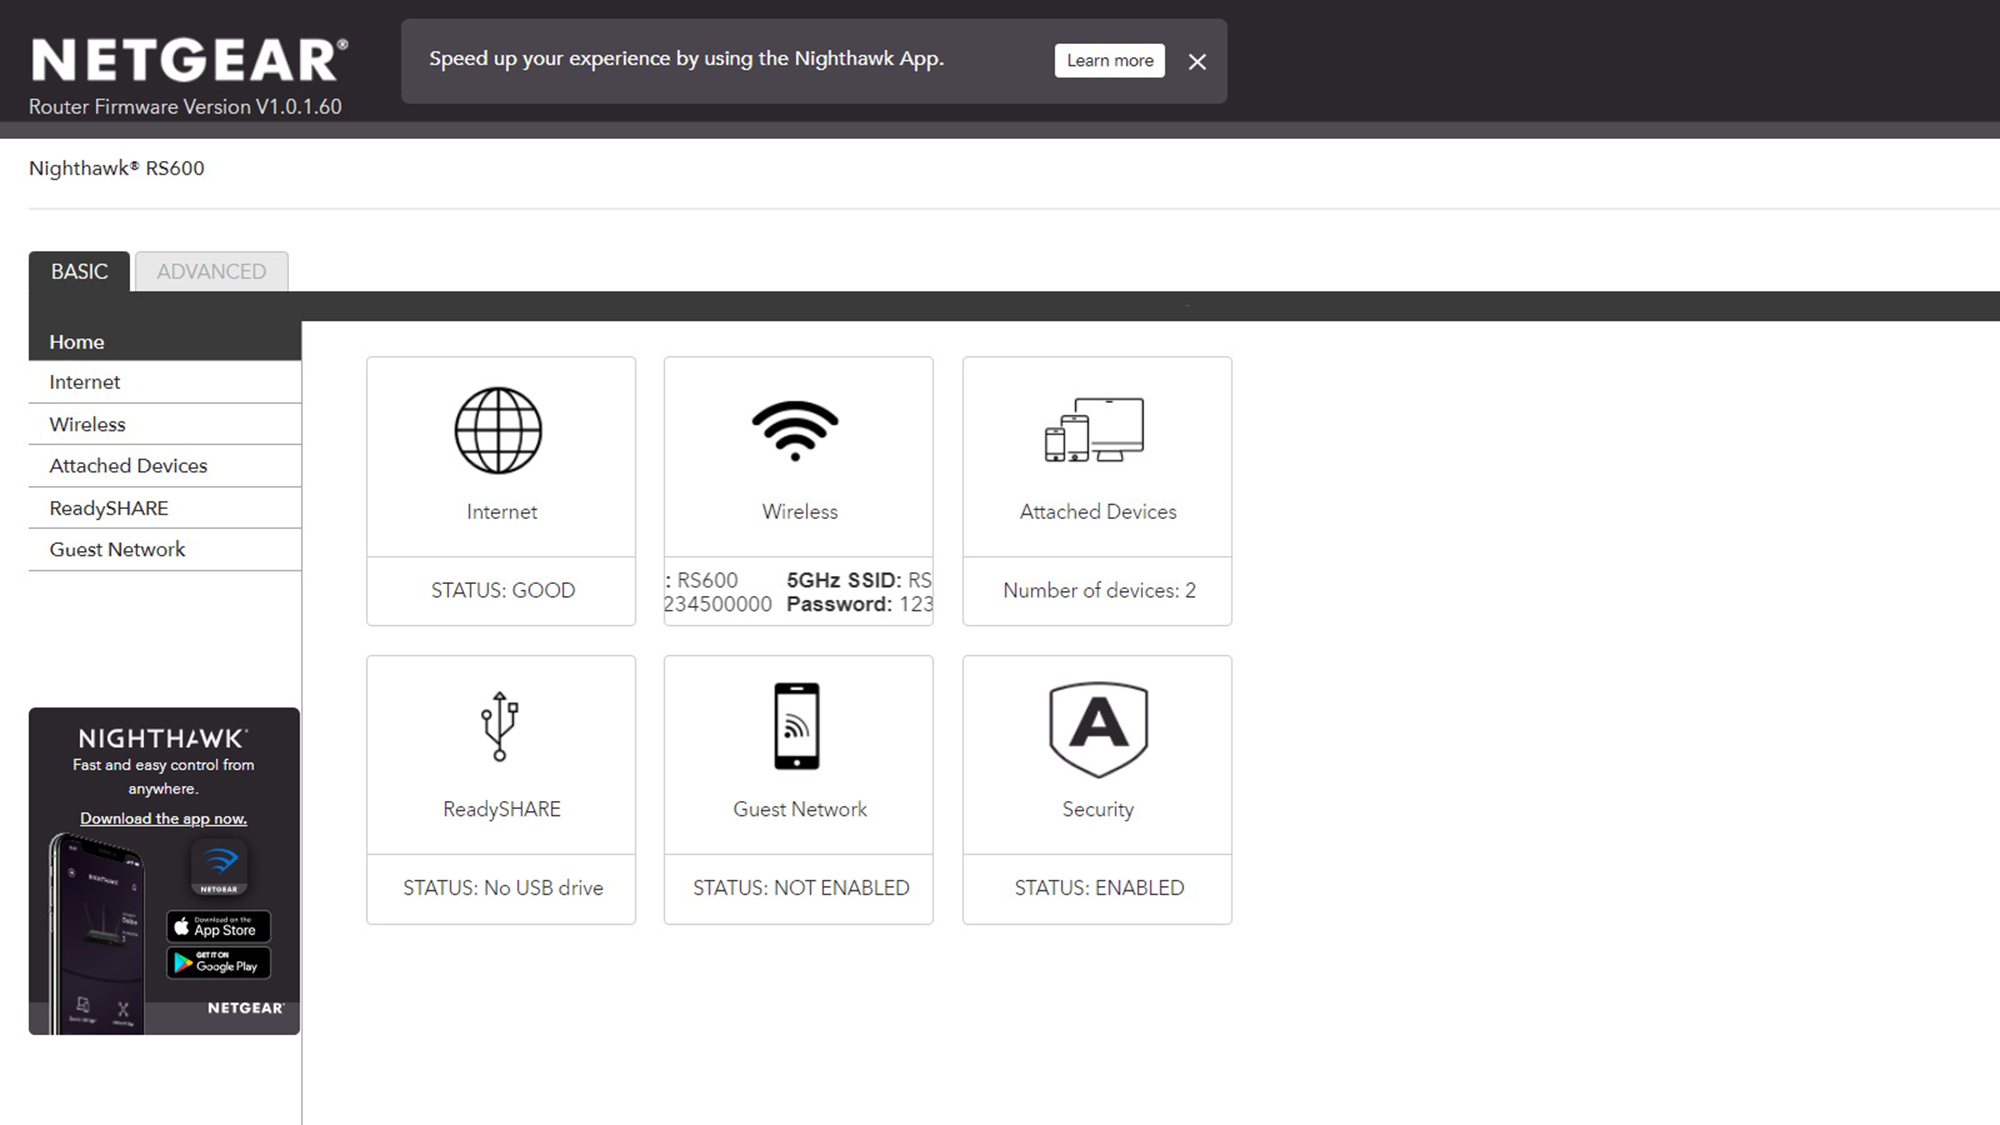
Task: Open the Internet settings menu entry
Action: tap(84, 382)
